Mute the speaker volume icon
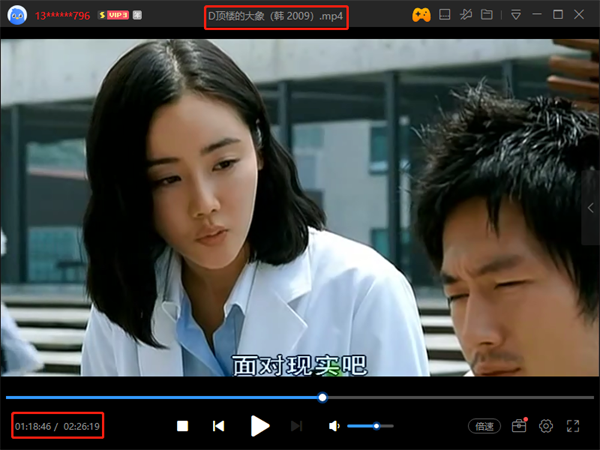600x450 pixels. (334, 426)
